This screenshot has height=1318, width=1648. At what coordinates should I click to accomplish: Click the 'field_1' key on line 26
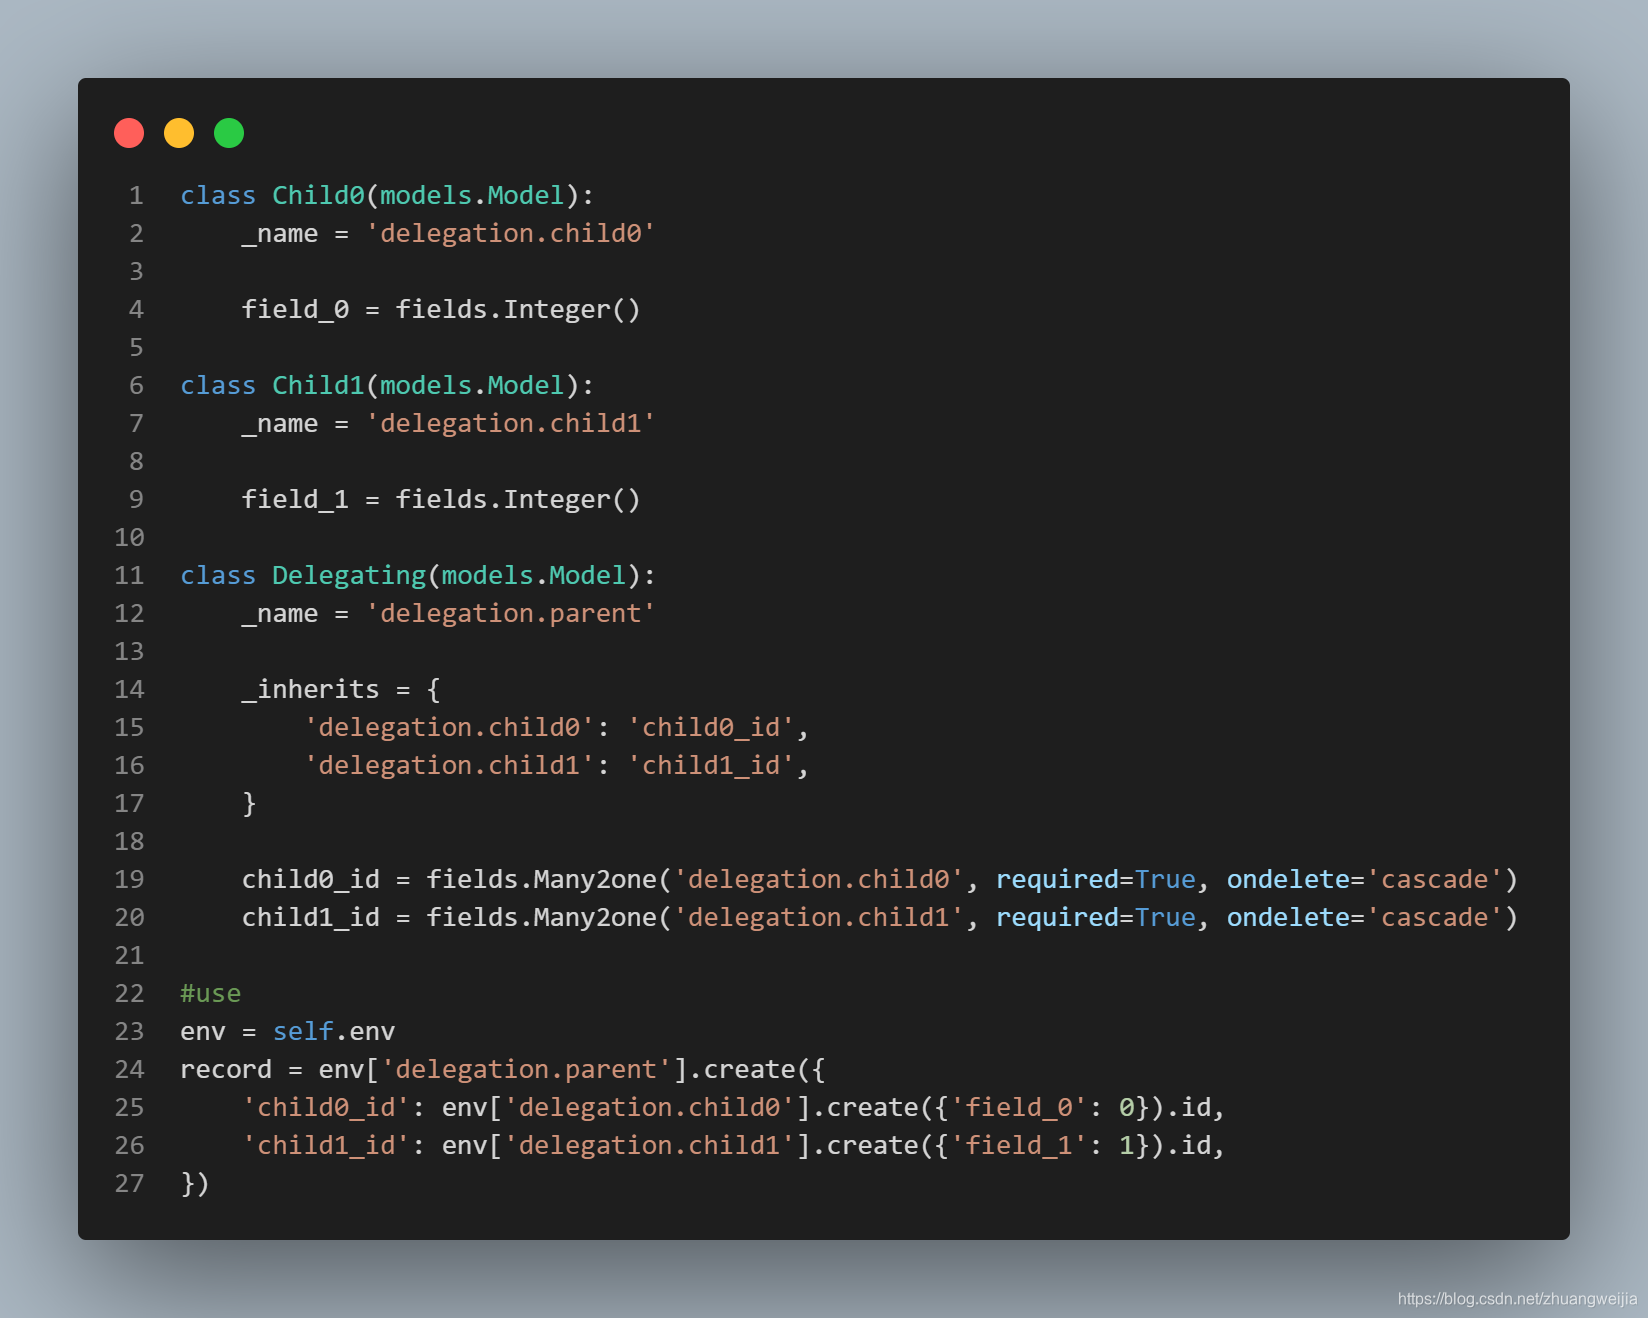1019,1145
